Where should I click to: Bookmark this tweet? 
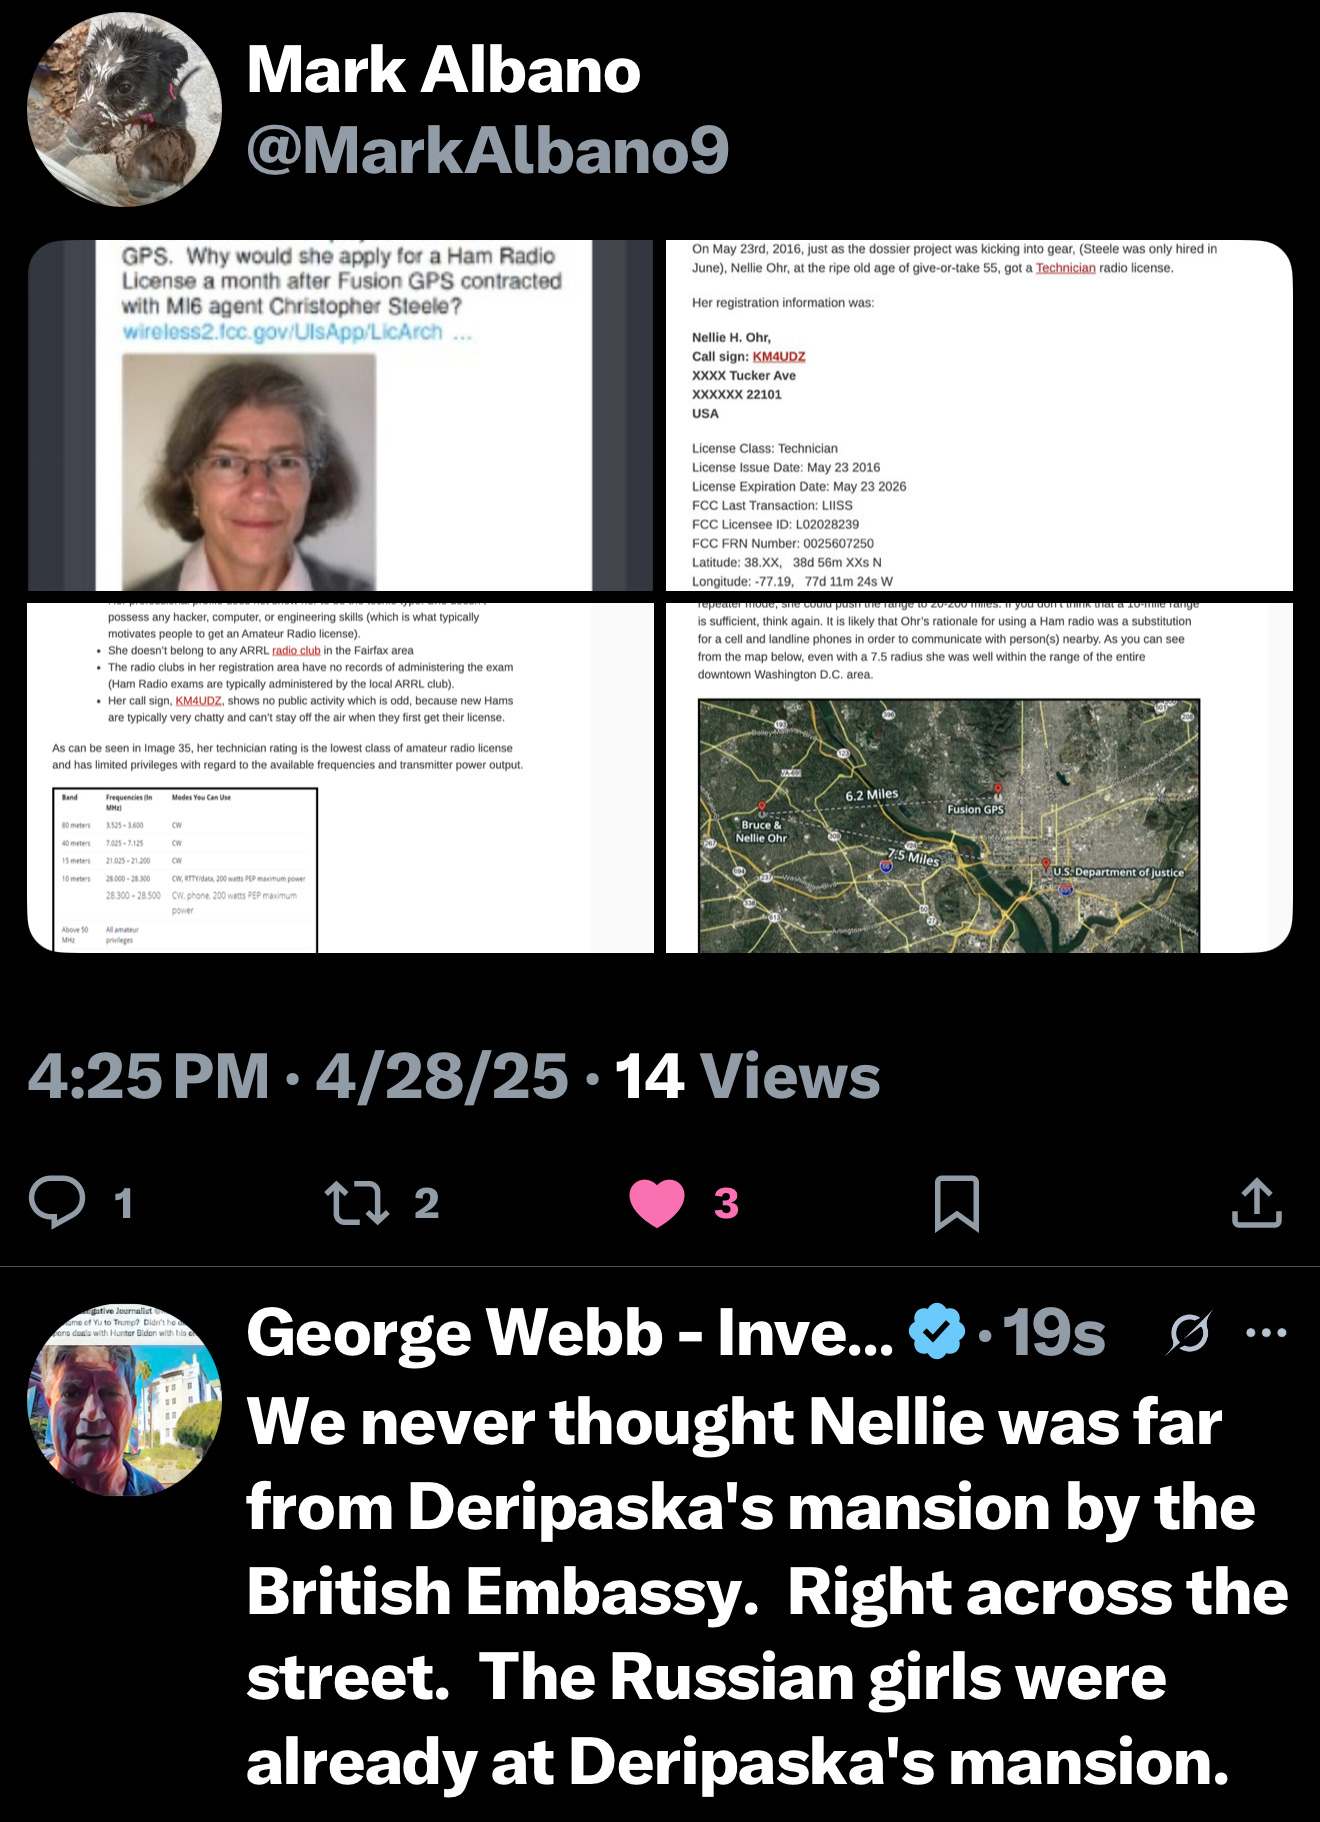click(956, 1203)
